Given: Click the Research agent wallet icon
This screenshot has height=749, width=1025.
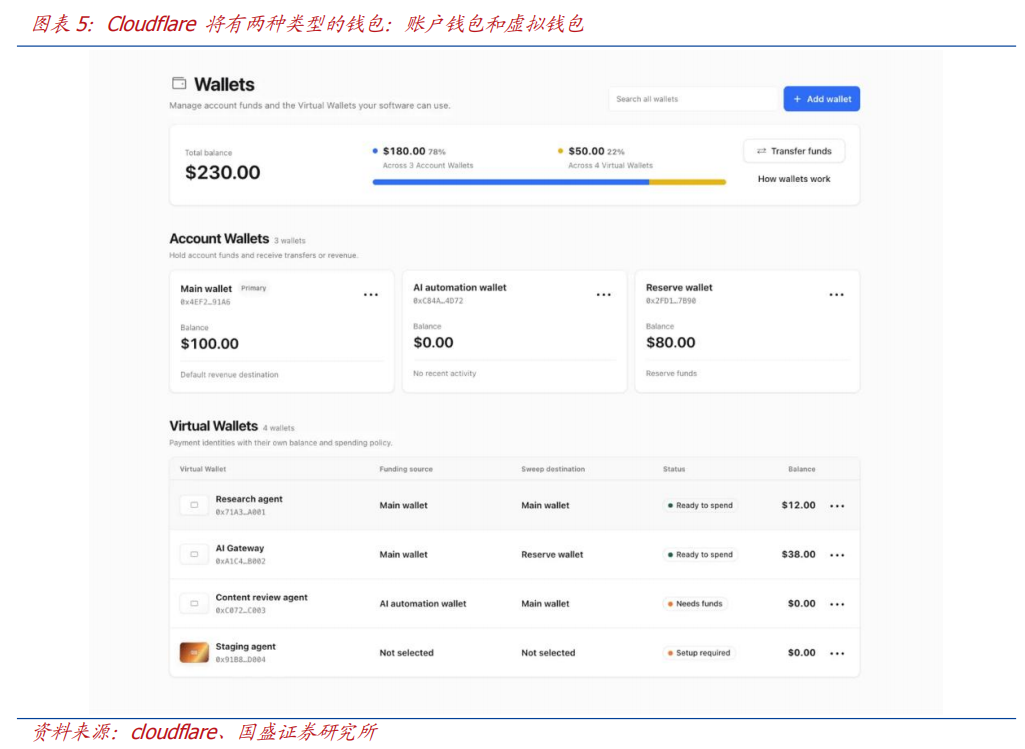Looking at the screenshot, I should pos(194,505).
